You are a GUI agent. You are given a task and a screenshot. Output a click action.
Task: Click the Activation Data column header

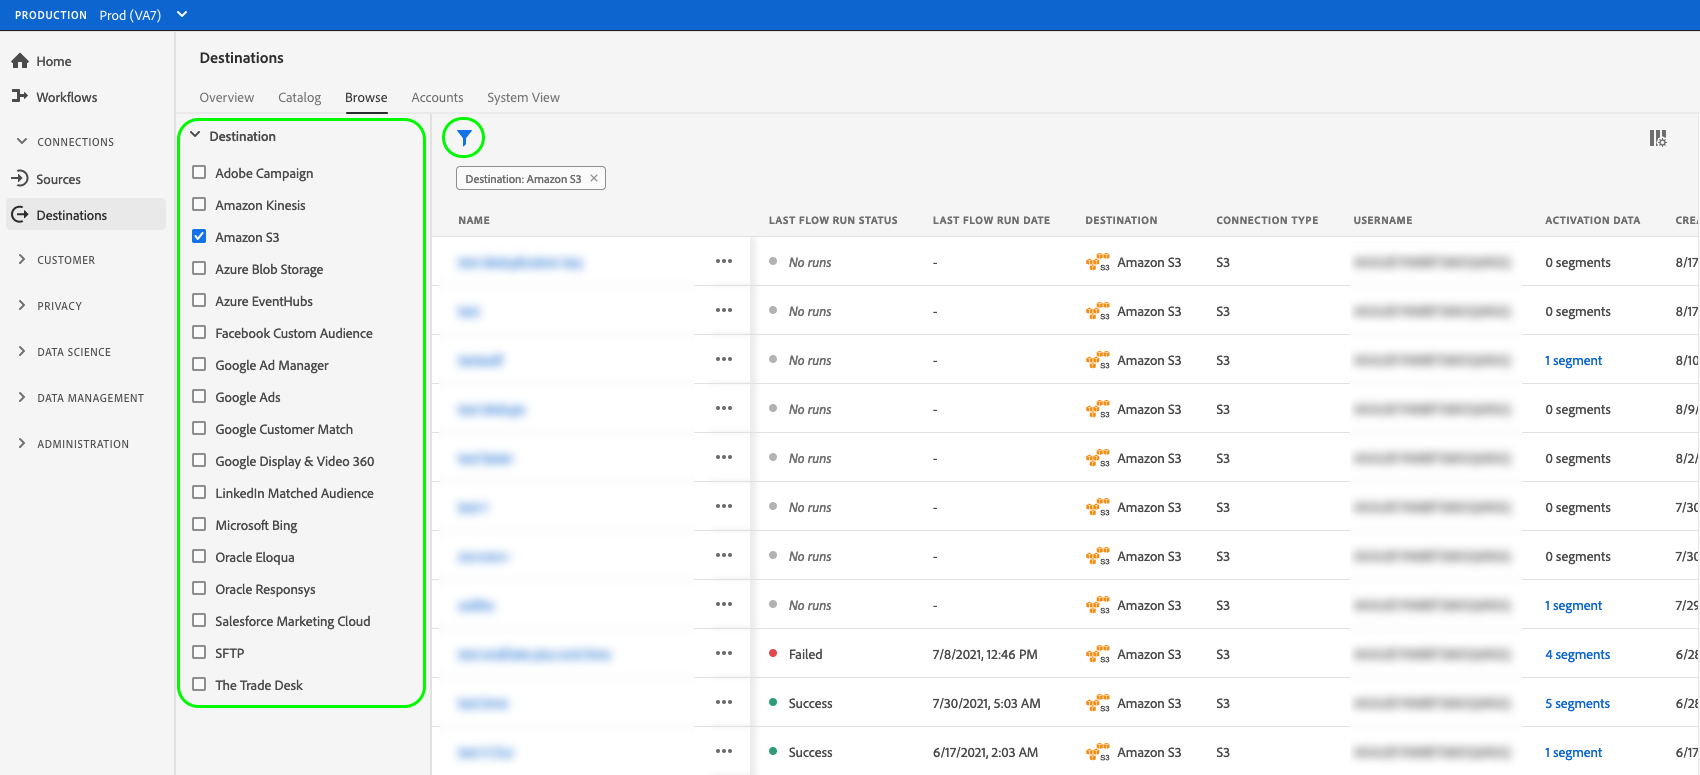tap(1592, 220)
